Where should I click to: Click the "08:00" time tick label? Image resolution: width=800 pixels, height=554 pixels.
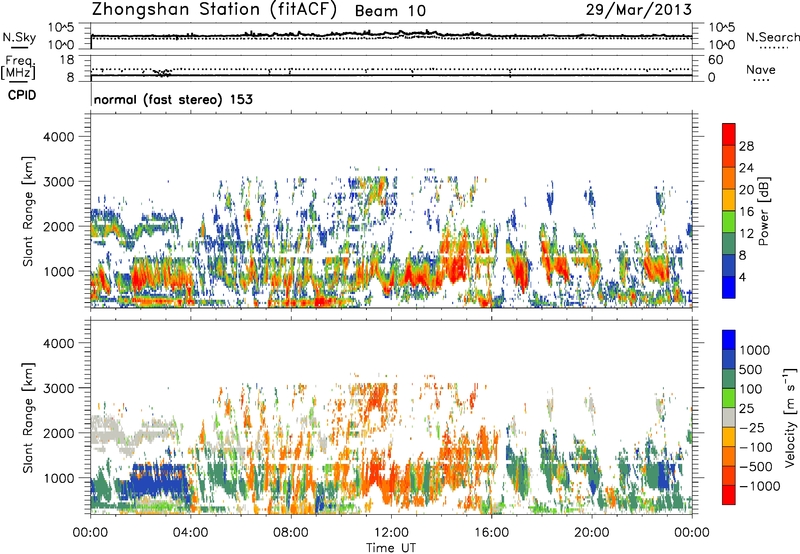pyautogui.click(x=291, y=533)
